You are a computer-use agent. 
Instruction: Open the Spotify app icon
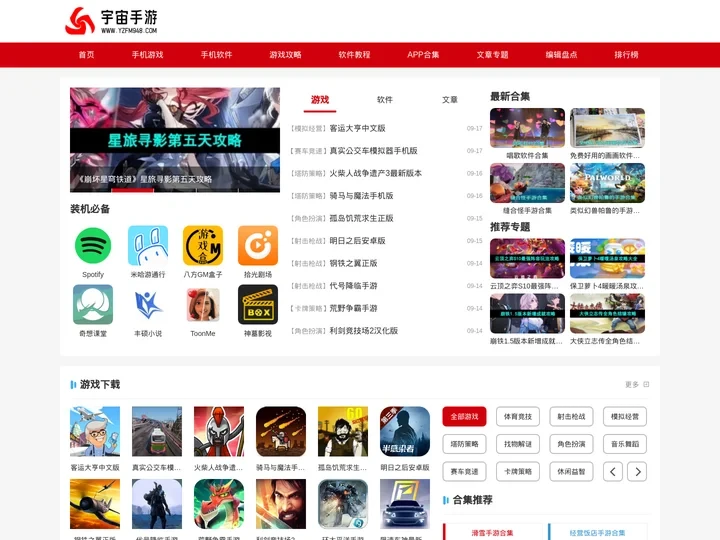tap(93, 246)
